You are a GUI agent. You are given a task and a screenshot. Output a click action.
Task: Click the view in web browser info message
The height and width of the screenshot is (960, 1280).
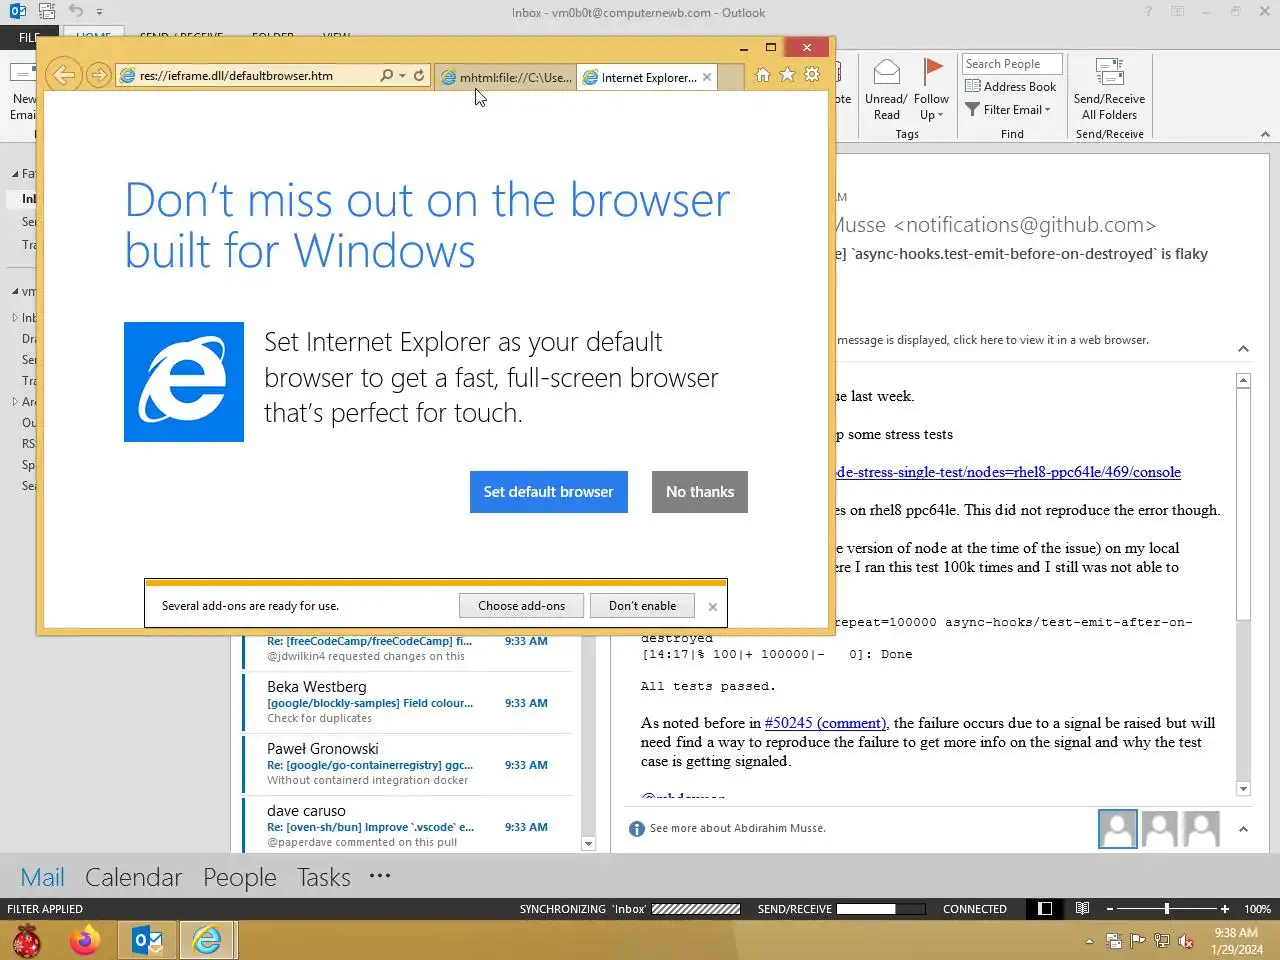click(993, 340)
